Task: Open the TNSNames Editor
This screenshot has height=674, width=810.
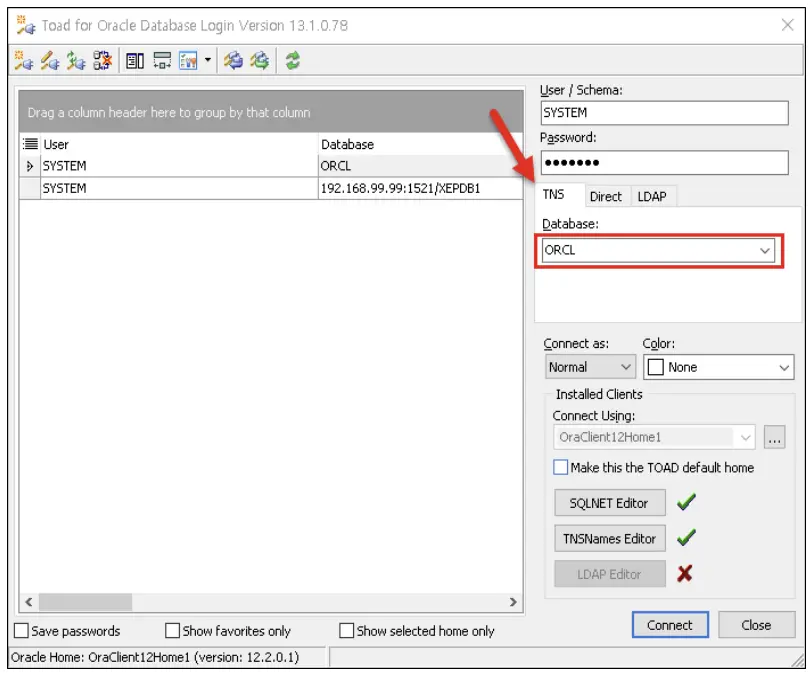Action: click(x=610, y=539)
